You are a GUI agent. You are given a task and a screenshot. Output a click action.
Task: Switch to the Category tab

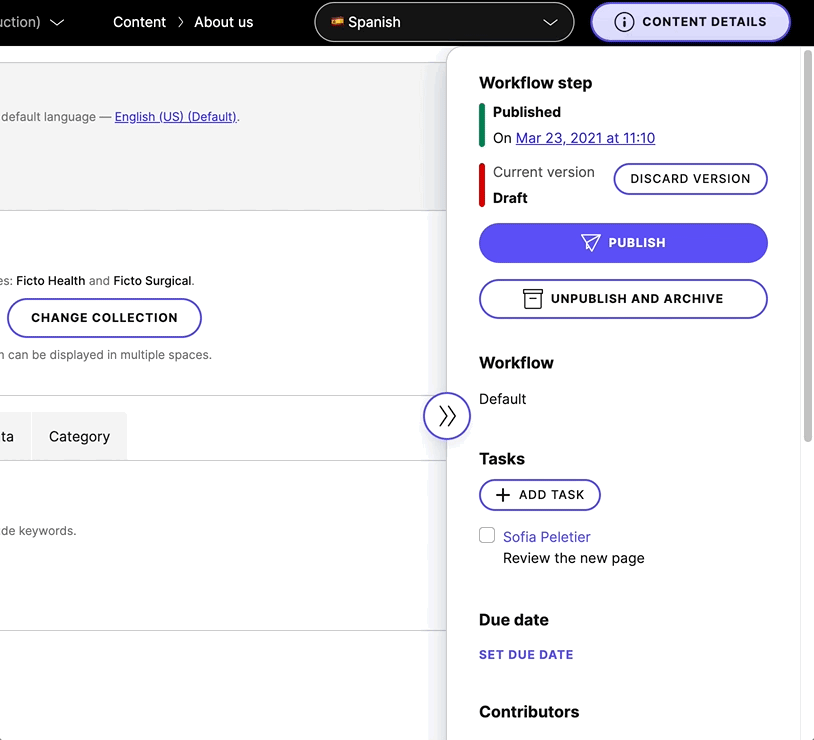tap(79, 436)
